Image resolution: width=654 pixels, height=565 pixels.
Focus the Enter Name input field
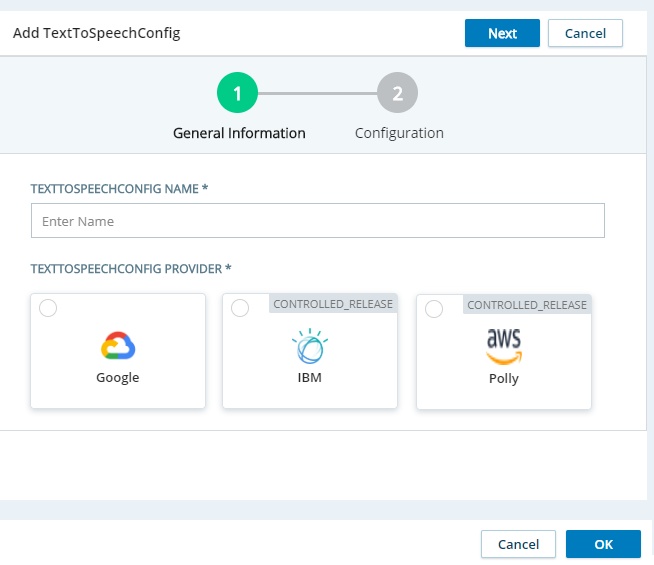click(x=318, y=221)
